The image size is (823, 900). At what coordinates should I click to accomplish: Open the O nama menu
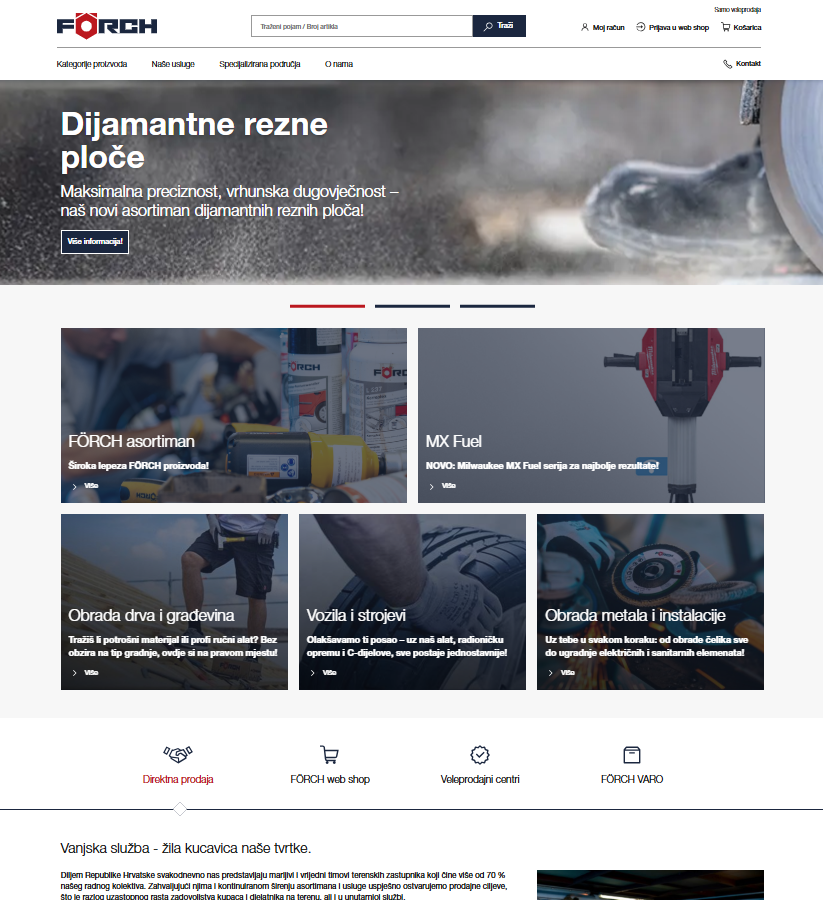point(339,64)
